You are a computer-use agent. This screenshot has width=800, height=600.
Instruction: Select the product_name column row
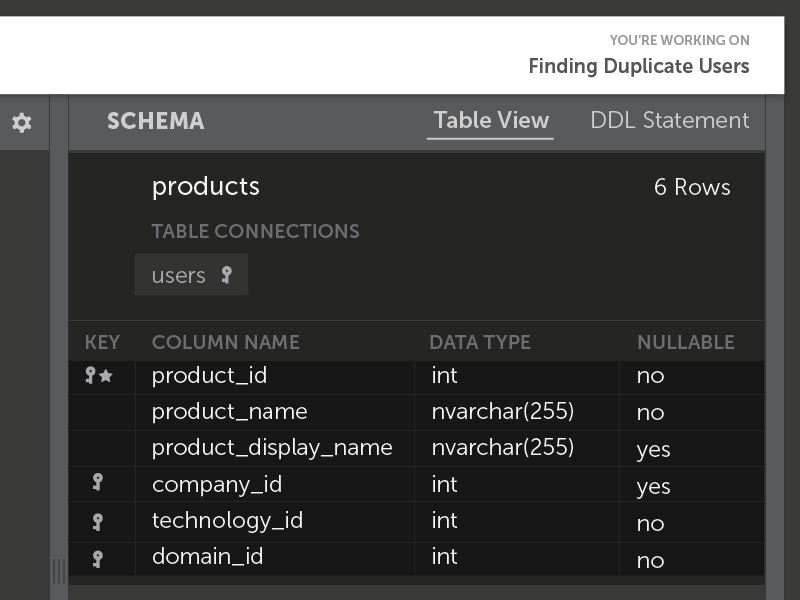pos(229,412)
